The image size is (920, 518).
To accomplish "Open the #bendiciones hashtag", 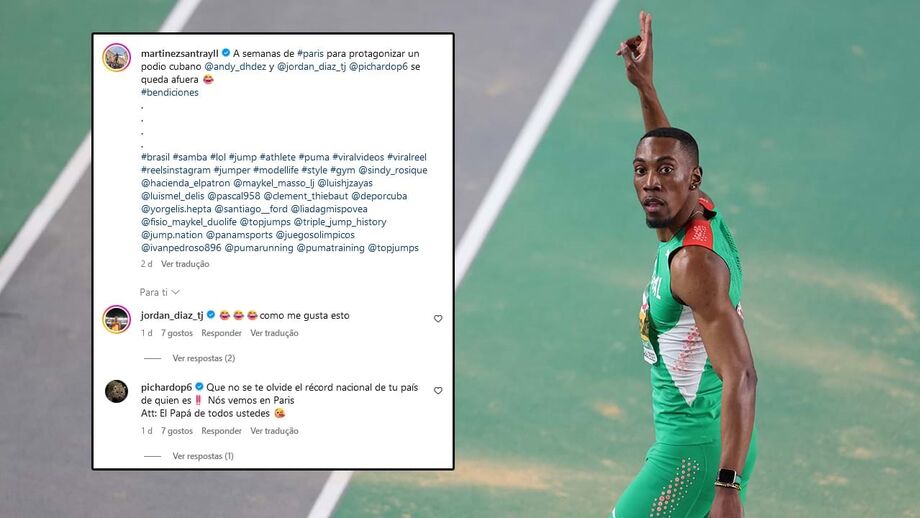I will 170,92.
